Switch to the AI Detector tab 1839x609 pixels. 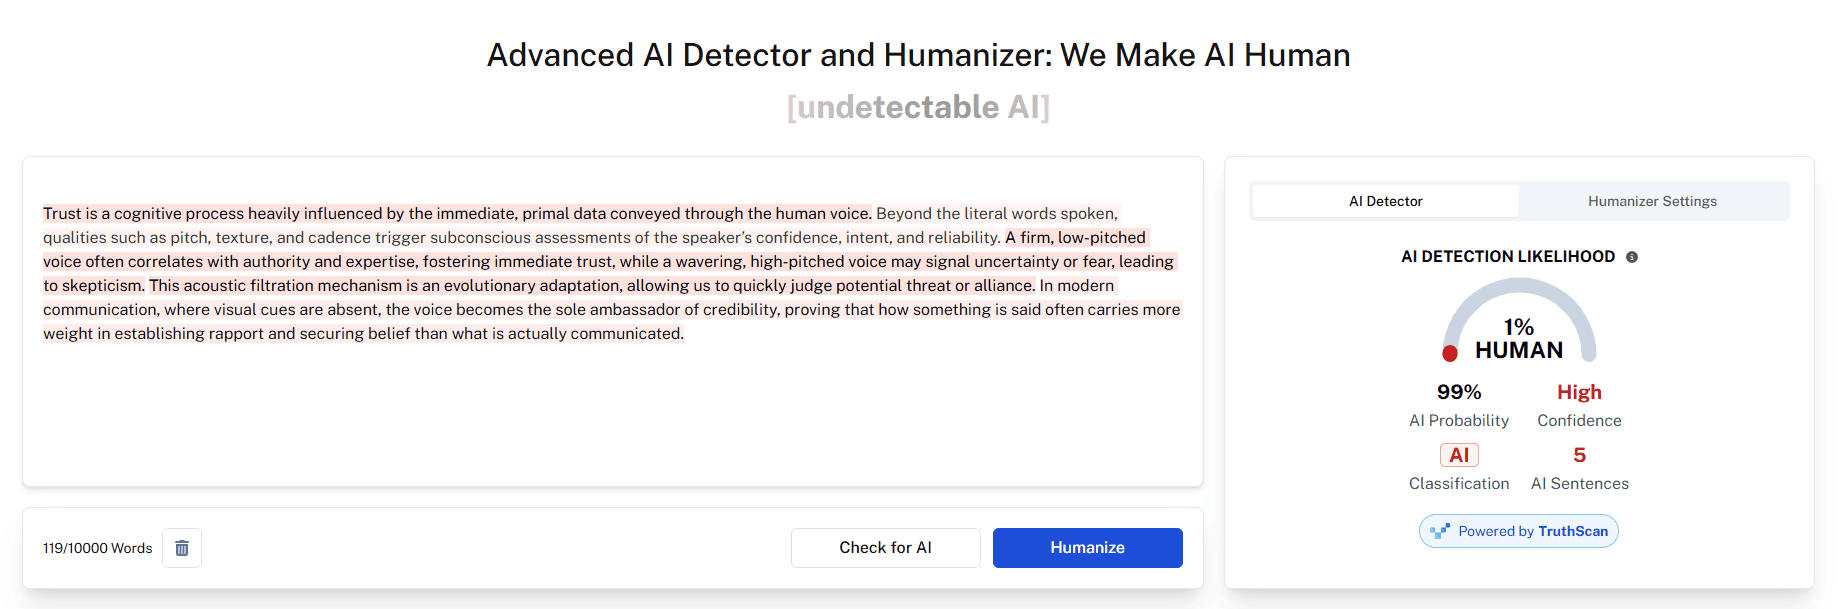(x=1385, y=201)
